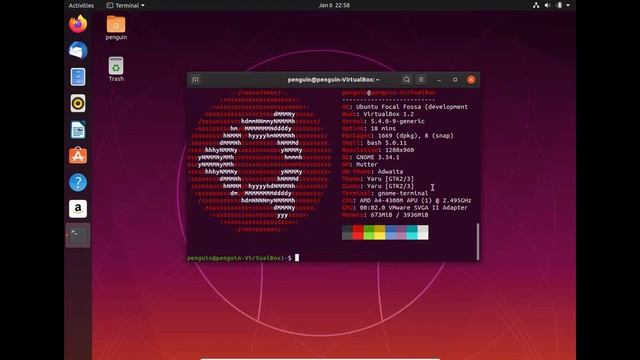Launch Thunderbird mail from the dock
The height and width of the screenshot is (360, 640).
(78, 51)
